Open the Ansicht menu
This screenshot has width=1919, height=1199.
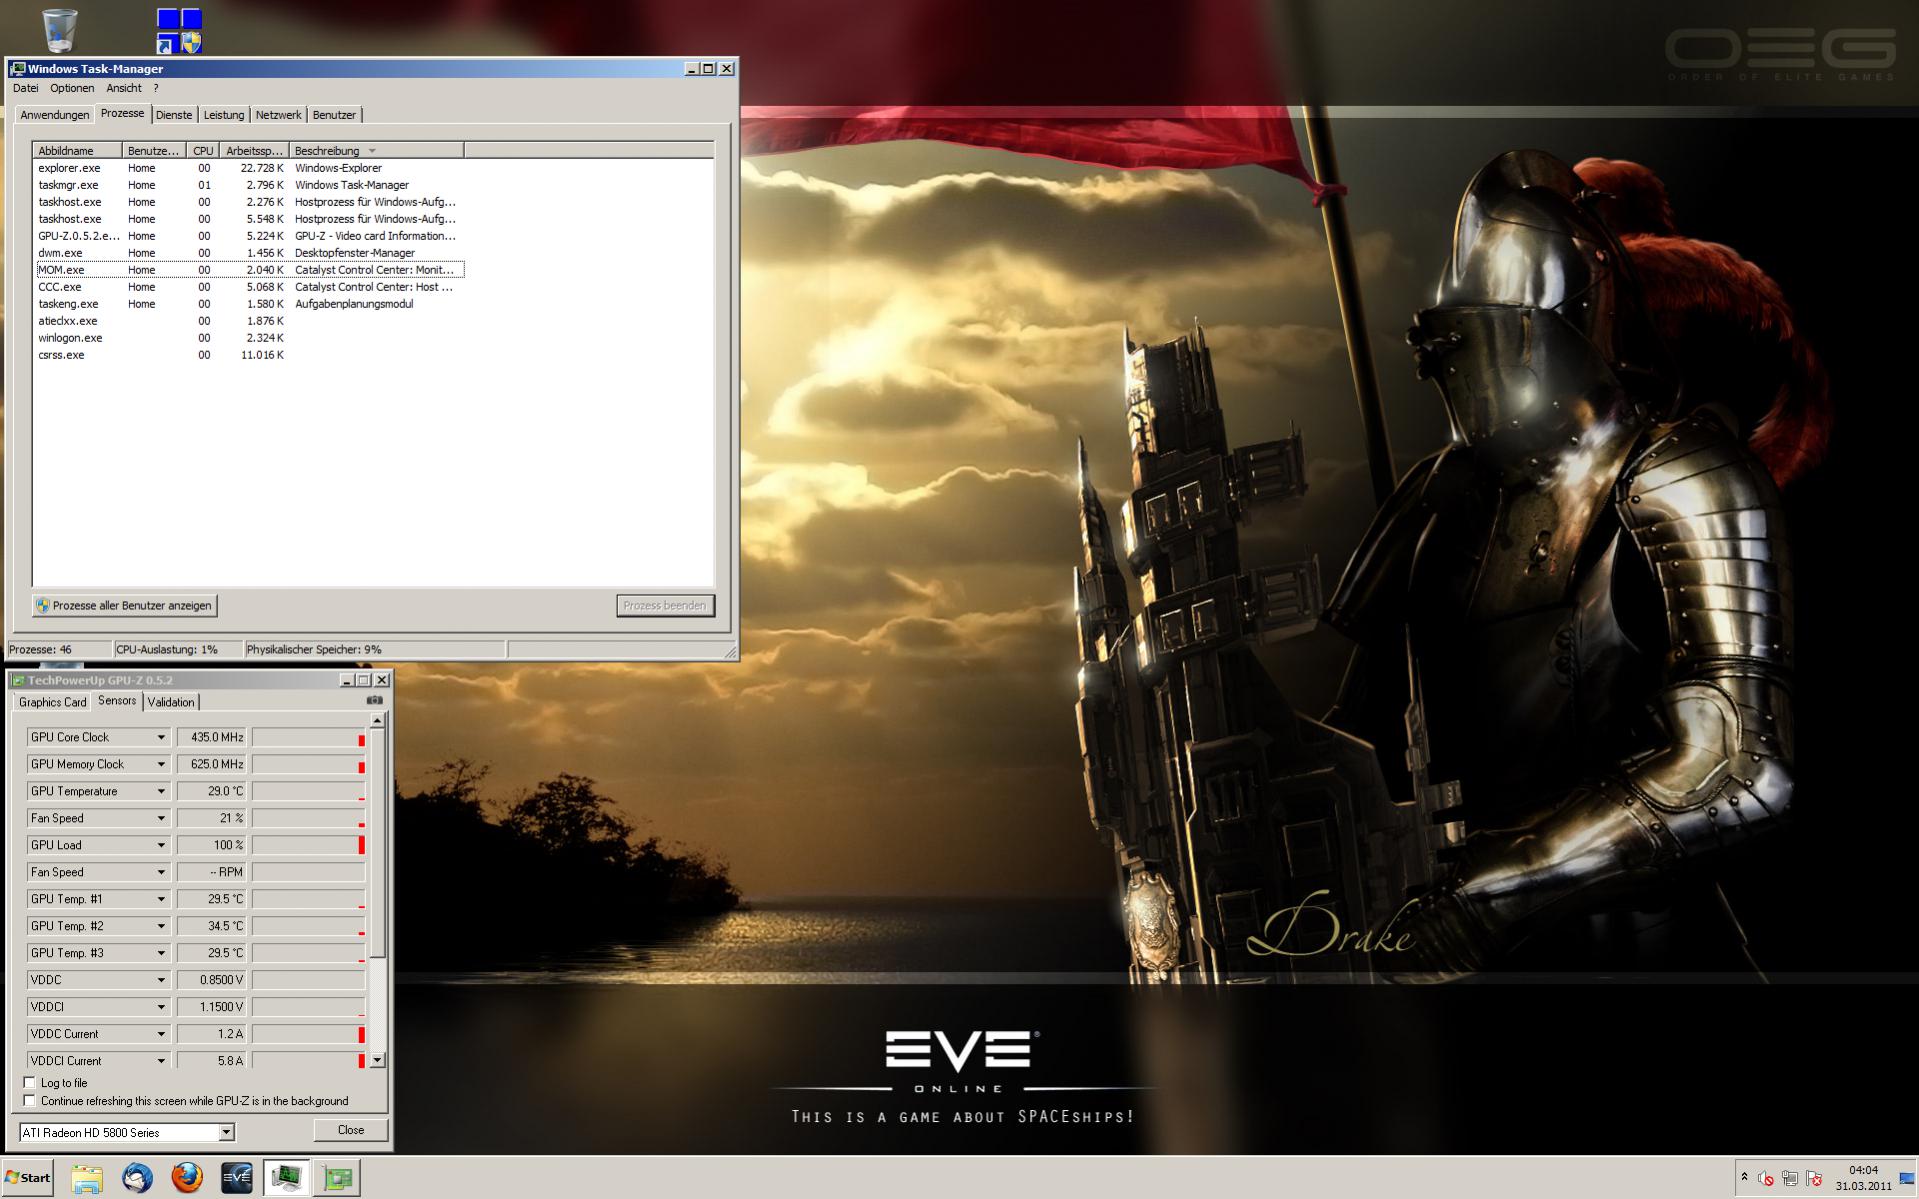tap(124, 88)
